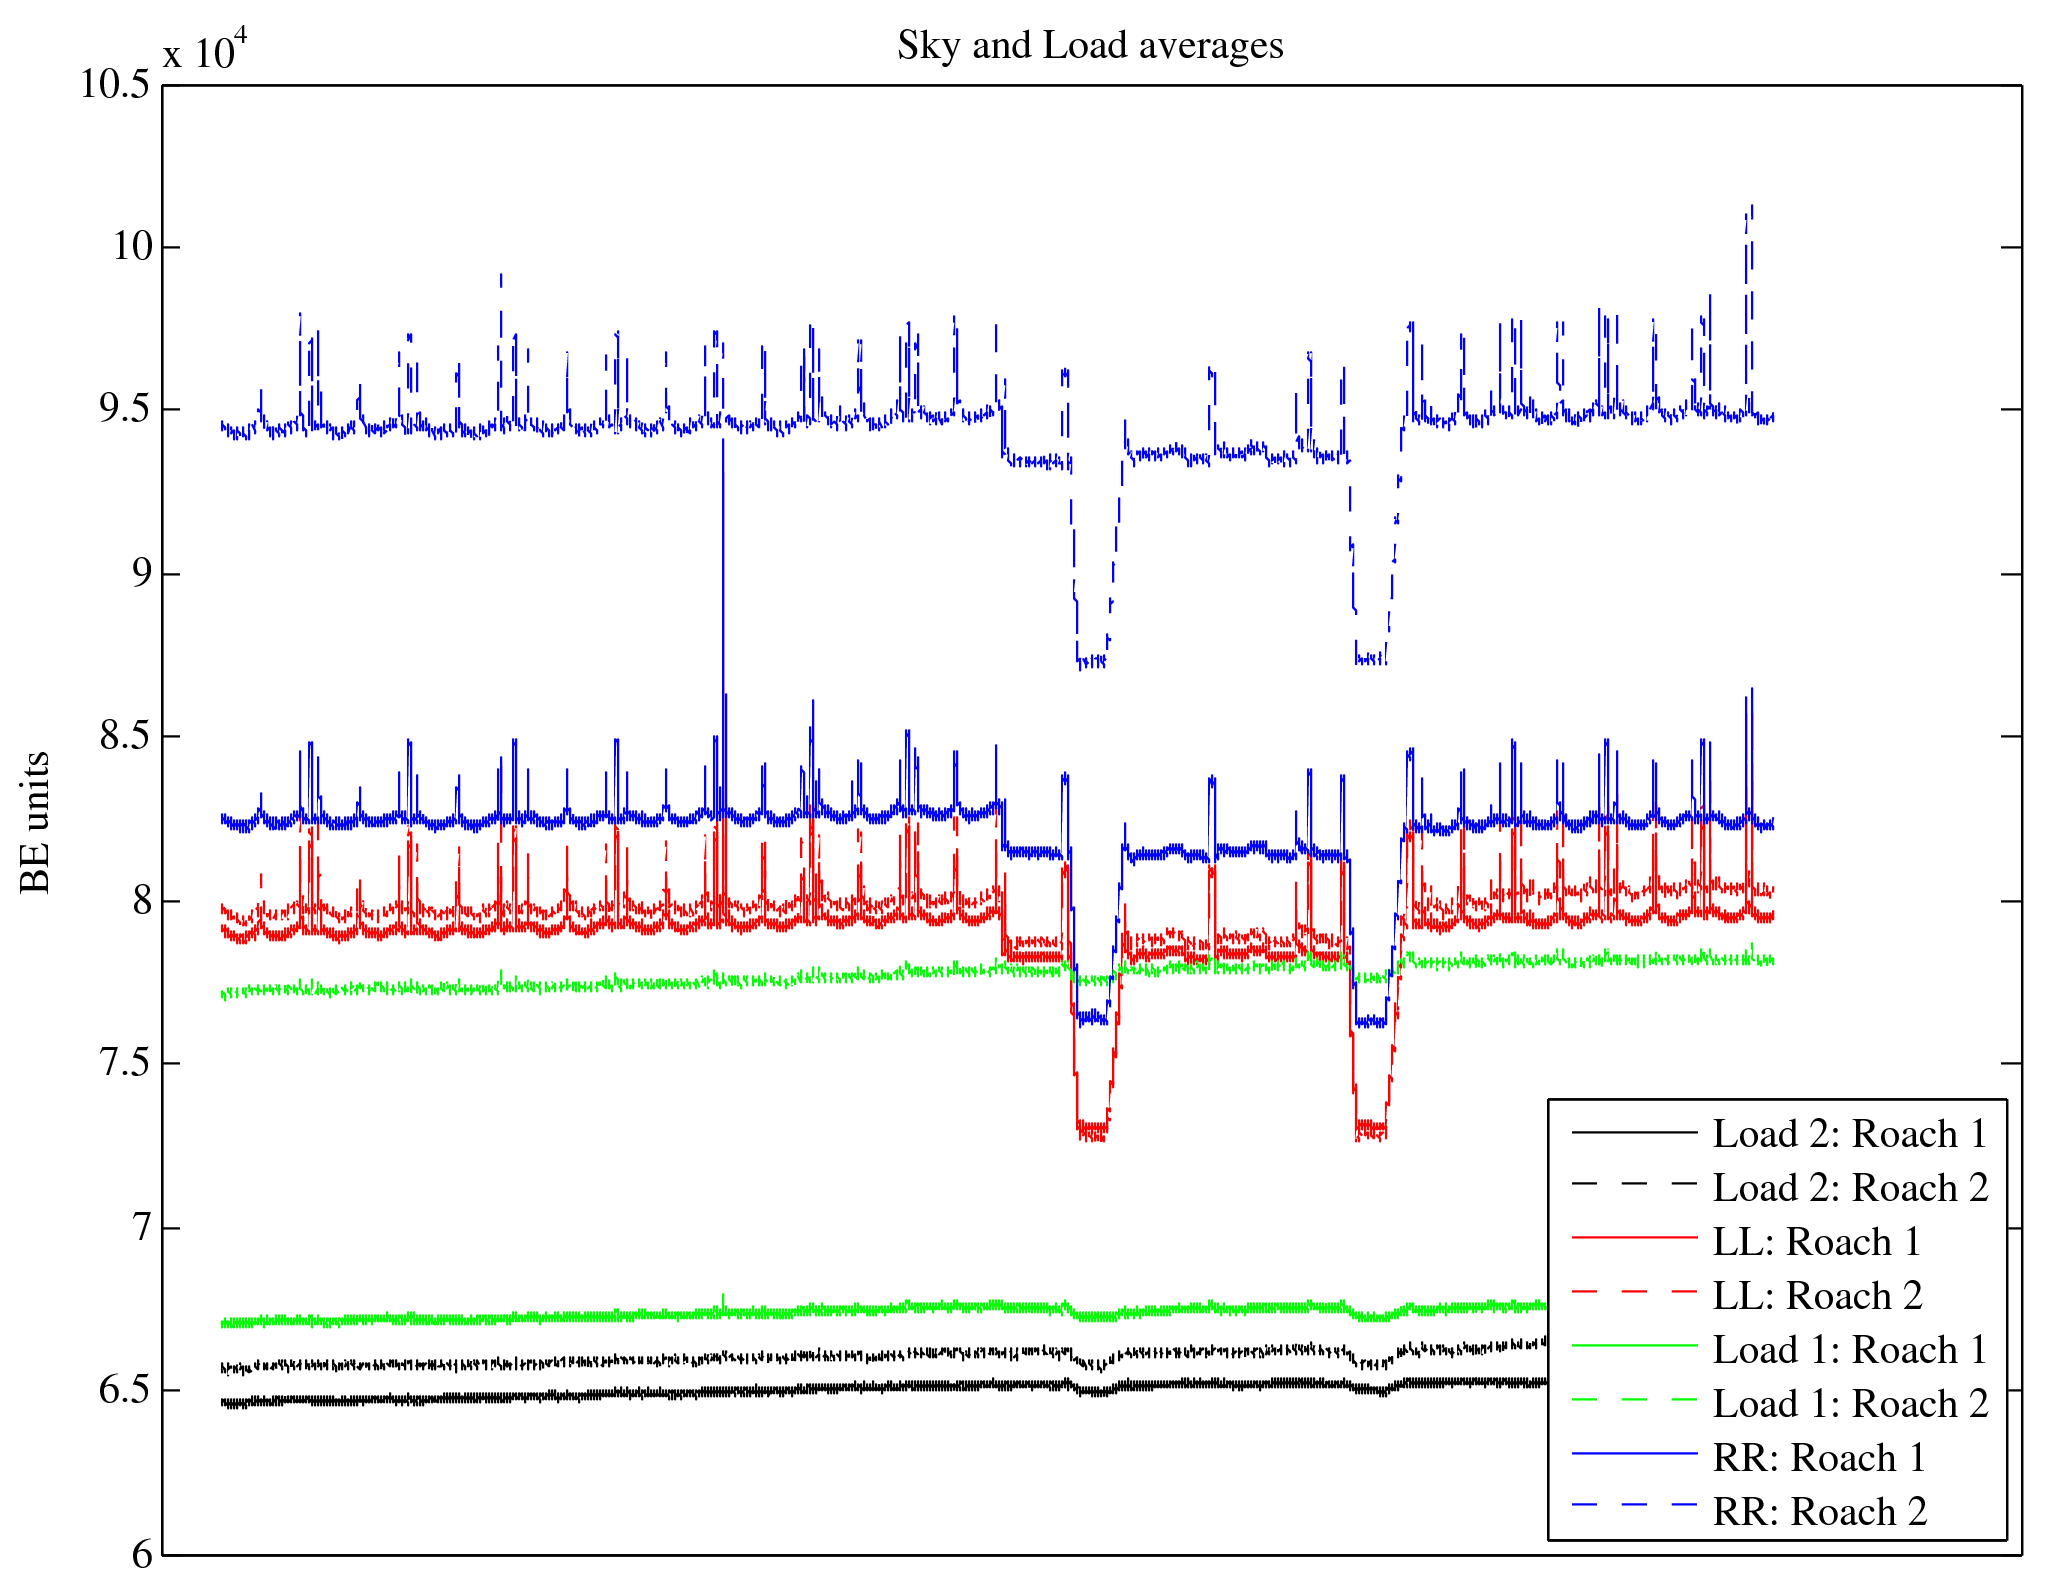This screenshot has height=1592, width=2050.
Task: Click solid black line sample in legend
Action: coord(1634,1132)
